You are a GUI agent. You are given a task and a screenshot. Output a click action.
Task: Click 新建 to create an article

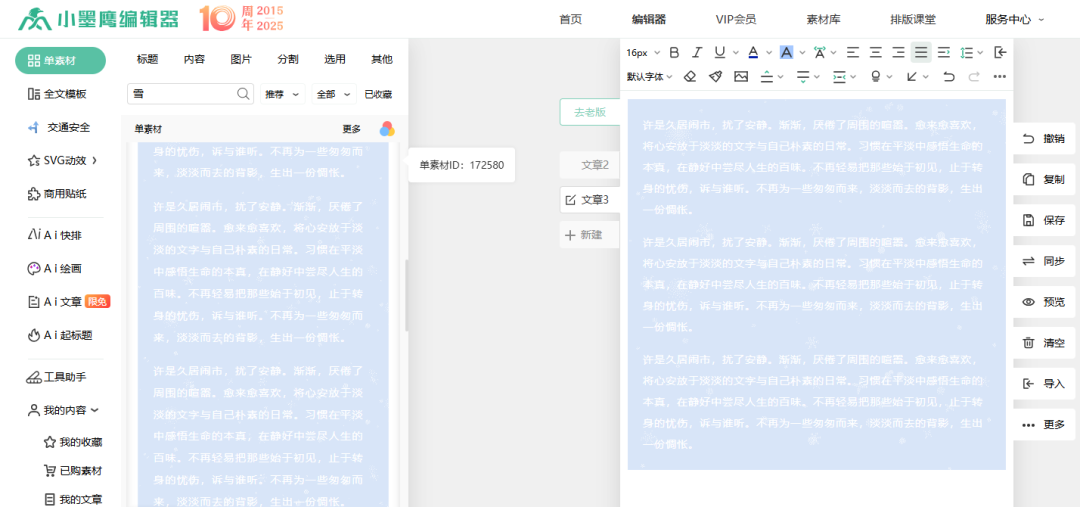point(590,235)
